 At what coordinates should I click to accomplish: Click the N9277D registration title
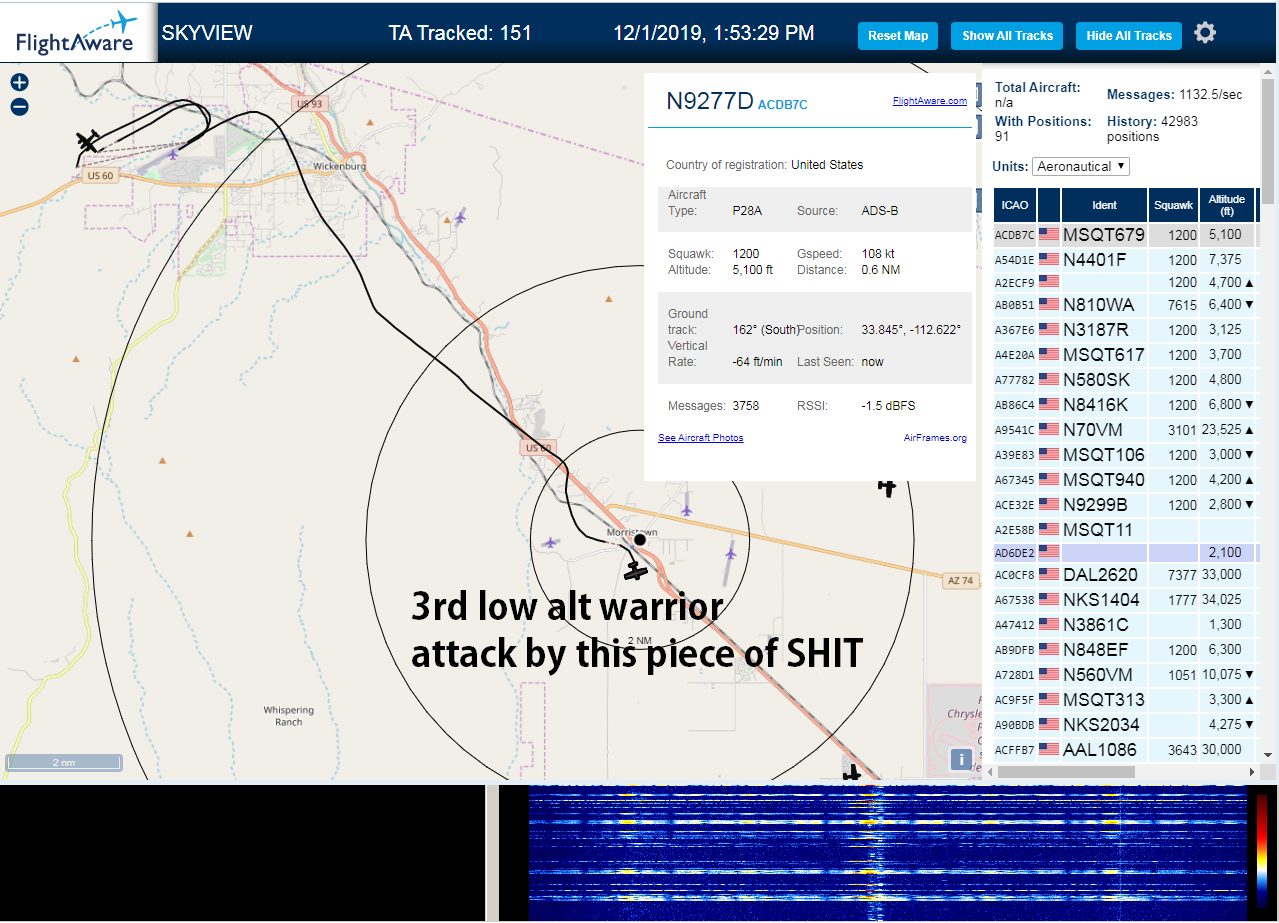pyautogui.click(x=709, y=100)
